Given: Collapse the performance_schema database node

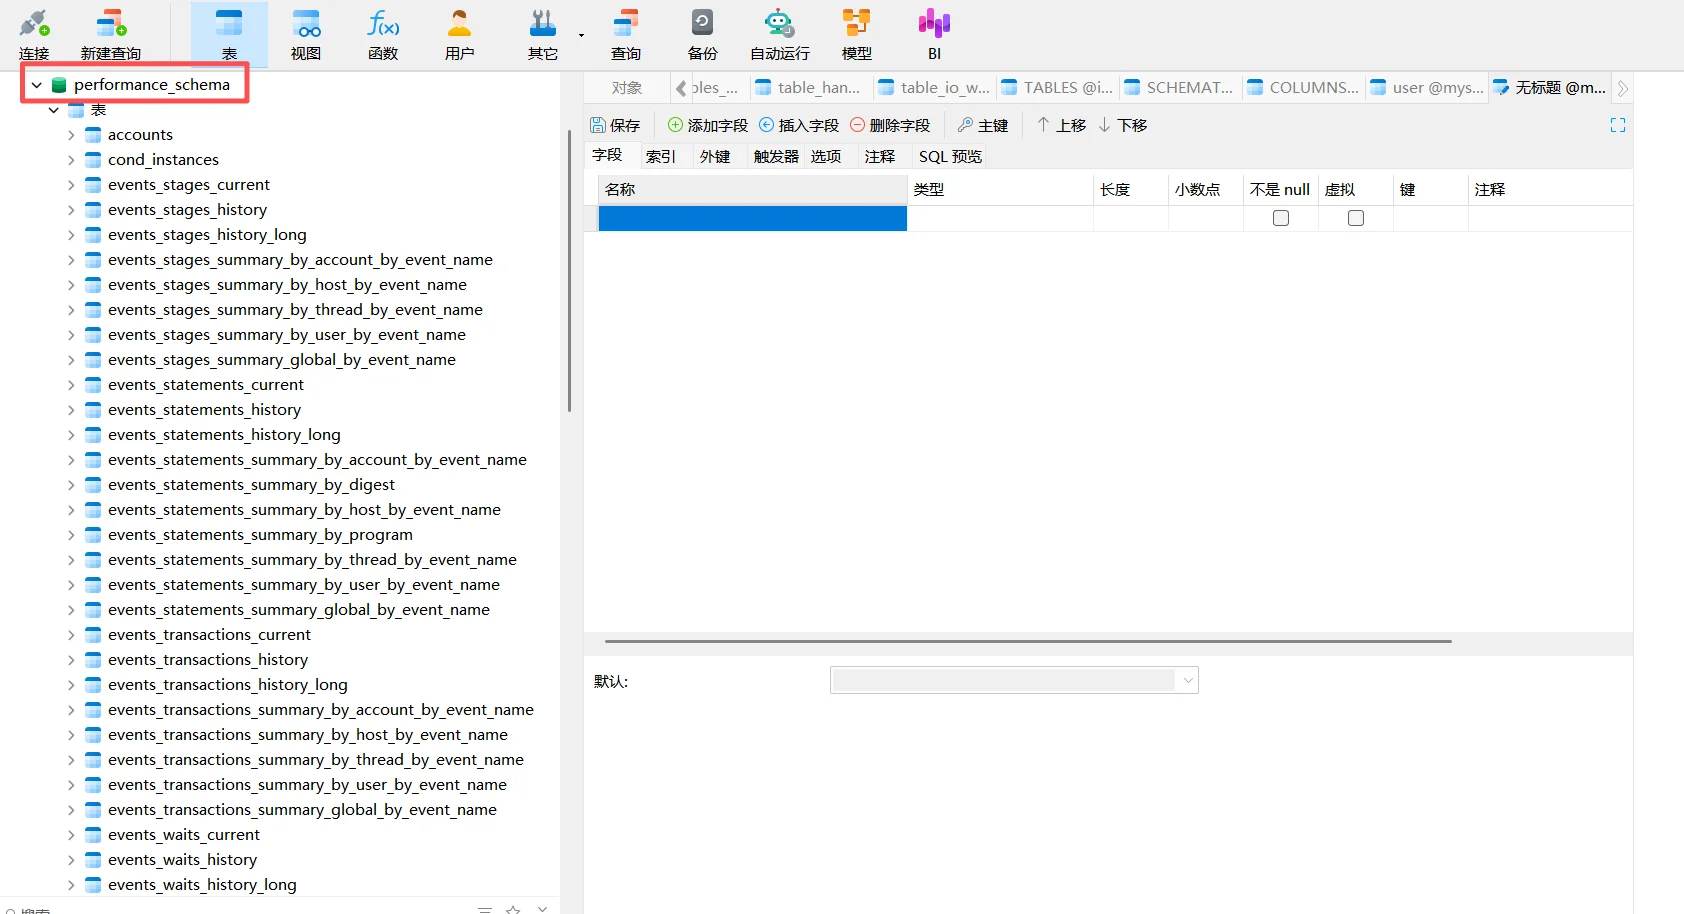Looking at the screenshot, I should 37,85.
